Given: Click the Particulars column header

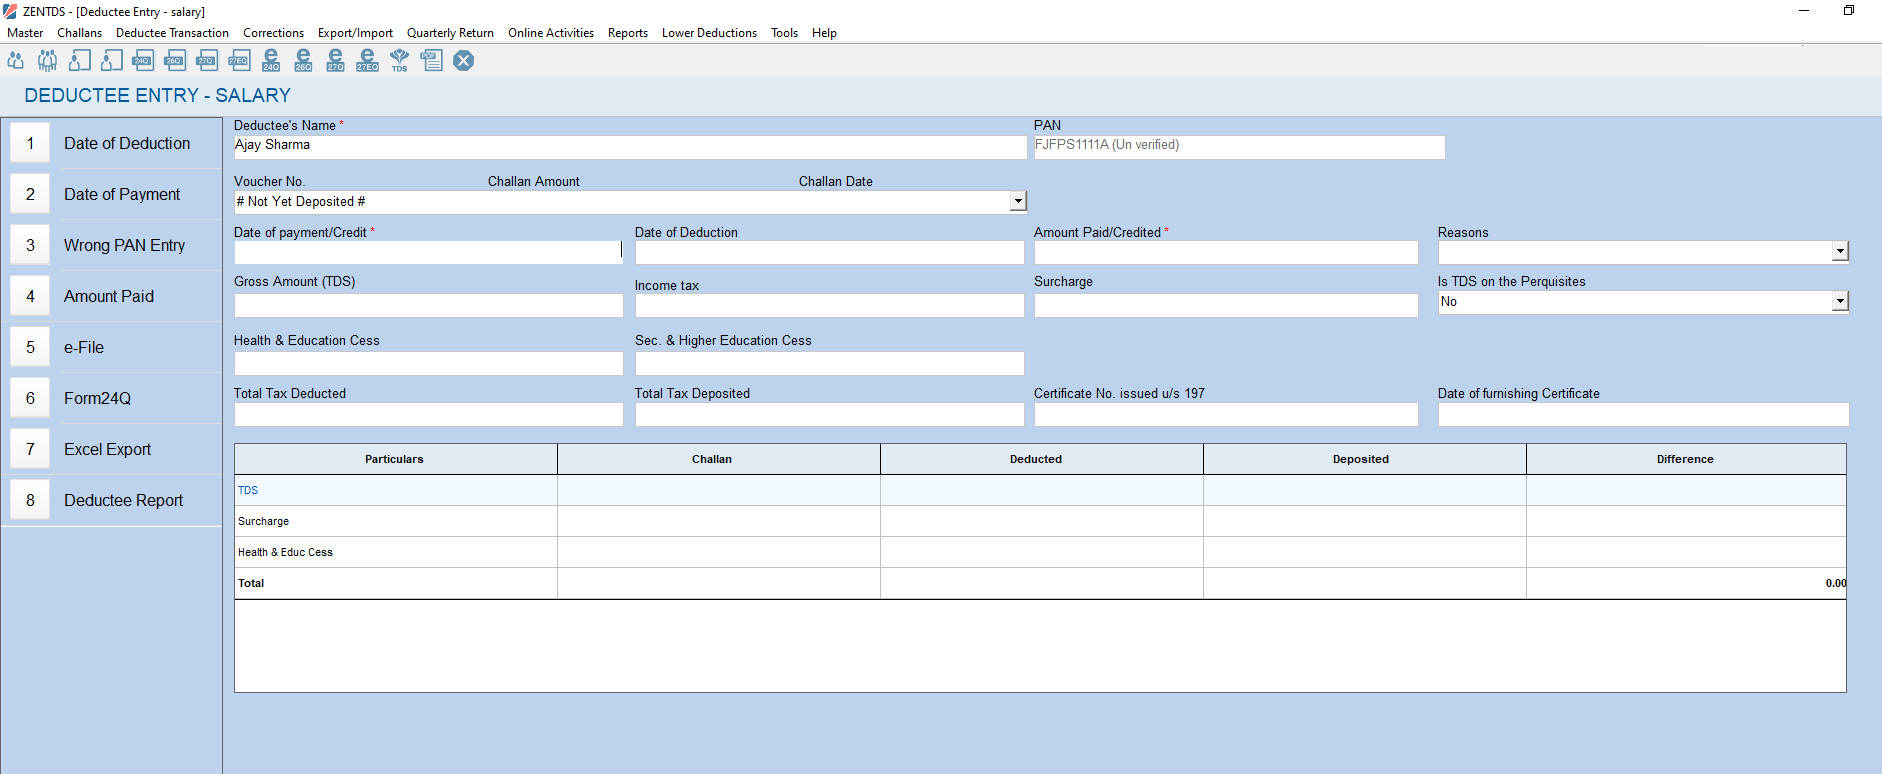Looking at the screenshot, I should 396,459.
